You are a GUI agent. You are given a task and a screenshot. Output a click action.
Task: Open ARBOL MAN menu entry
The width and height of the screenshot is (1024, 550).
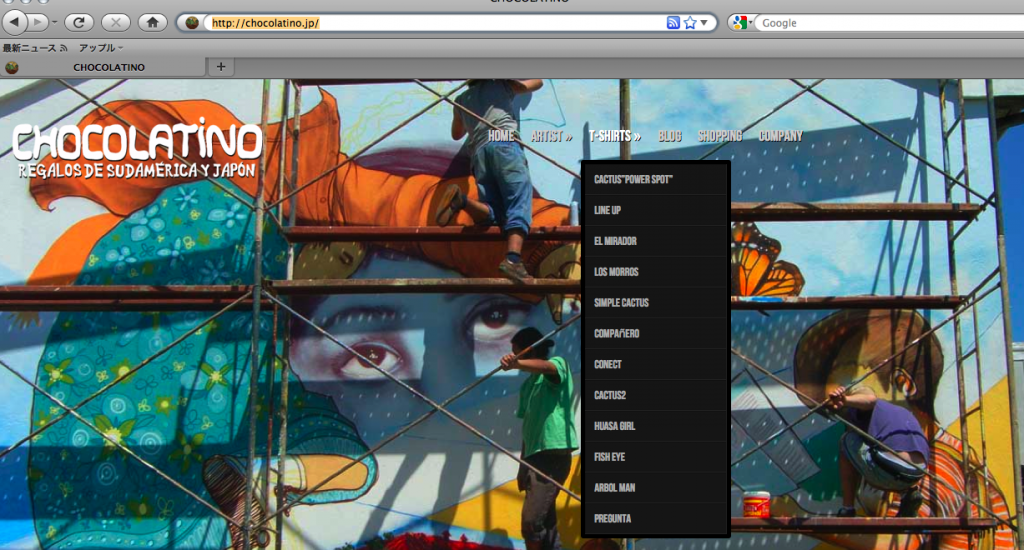pyautogui.click(x=656, y=487)
